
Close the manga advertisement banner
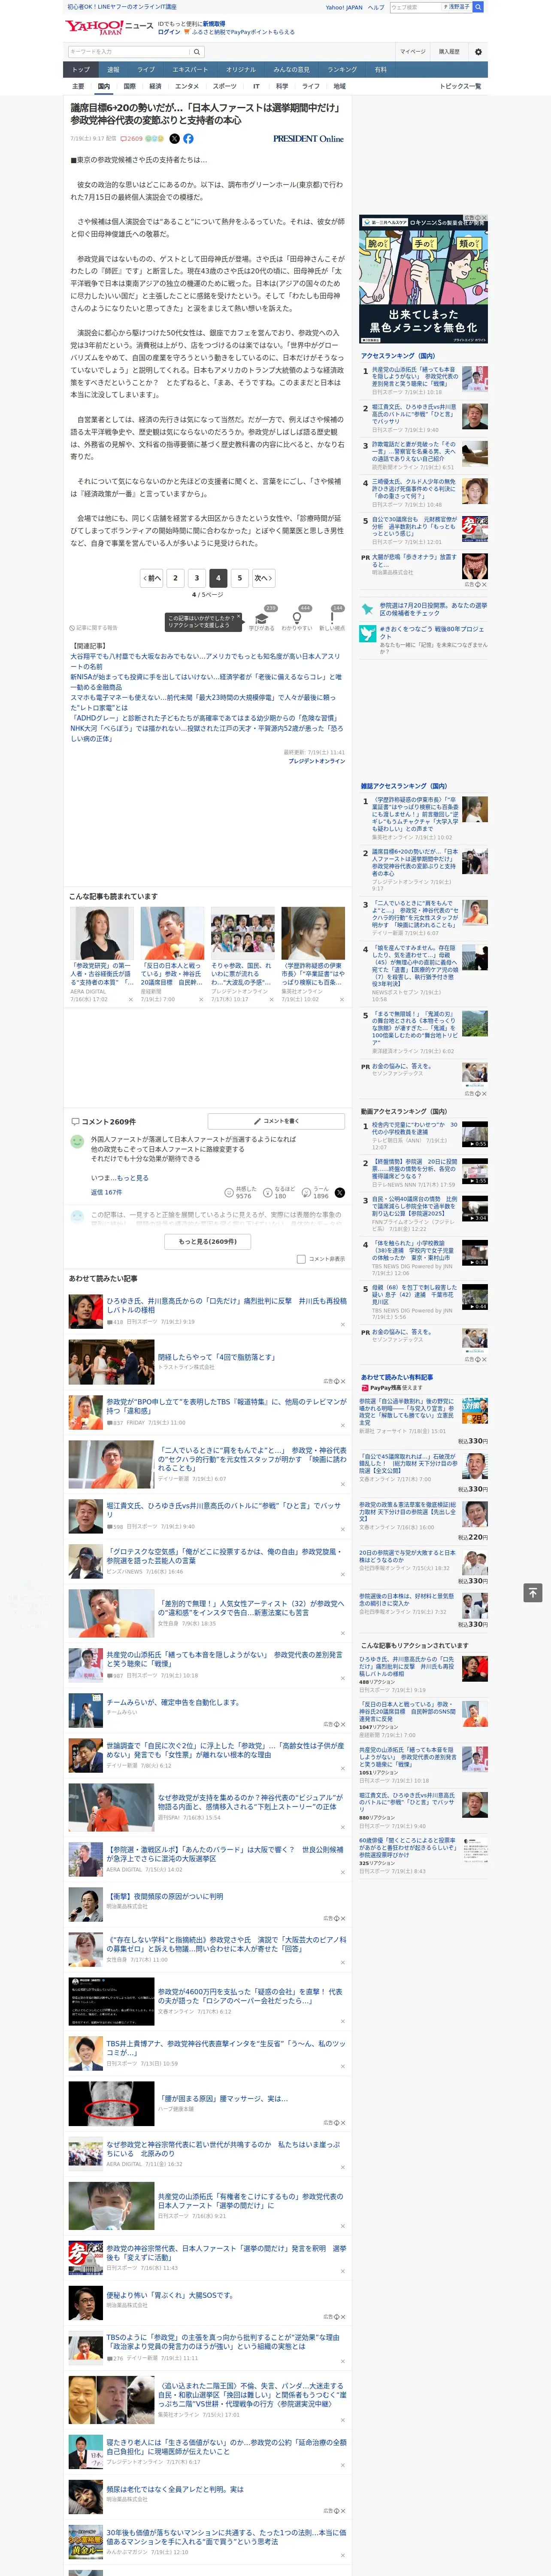[484, 218]
